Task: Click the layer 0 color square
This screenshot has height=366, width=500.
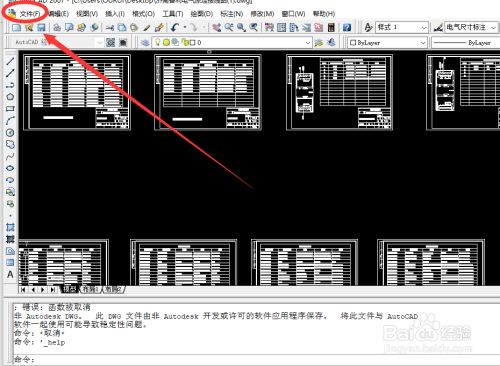Action: click(x=192, y=42)
